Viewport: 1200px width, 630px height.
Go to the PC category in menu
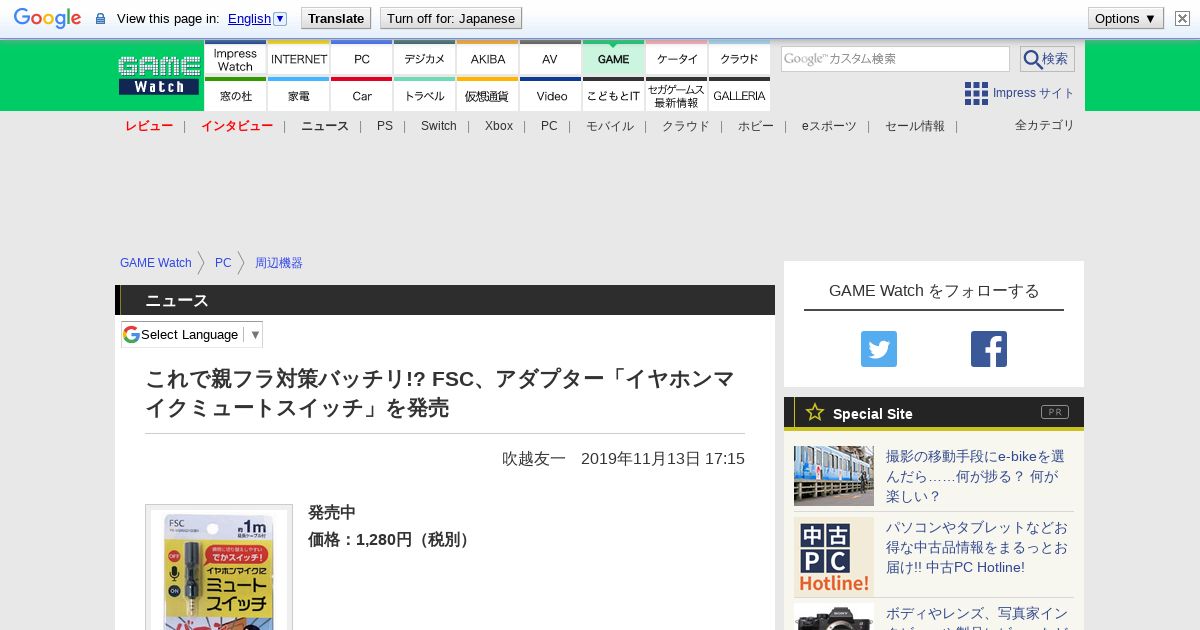coord(549,126)
